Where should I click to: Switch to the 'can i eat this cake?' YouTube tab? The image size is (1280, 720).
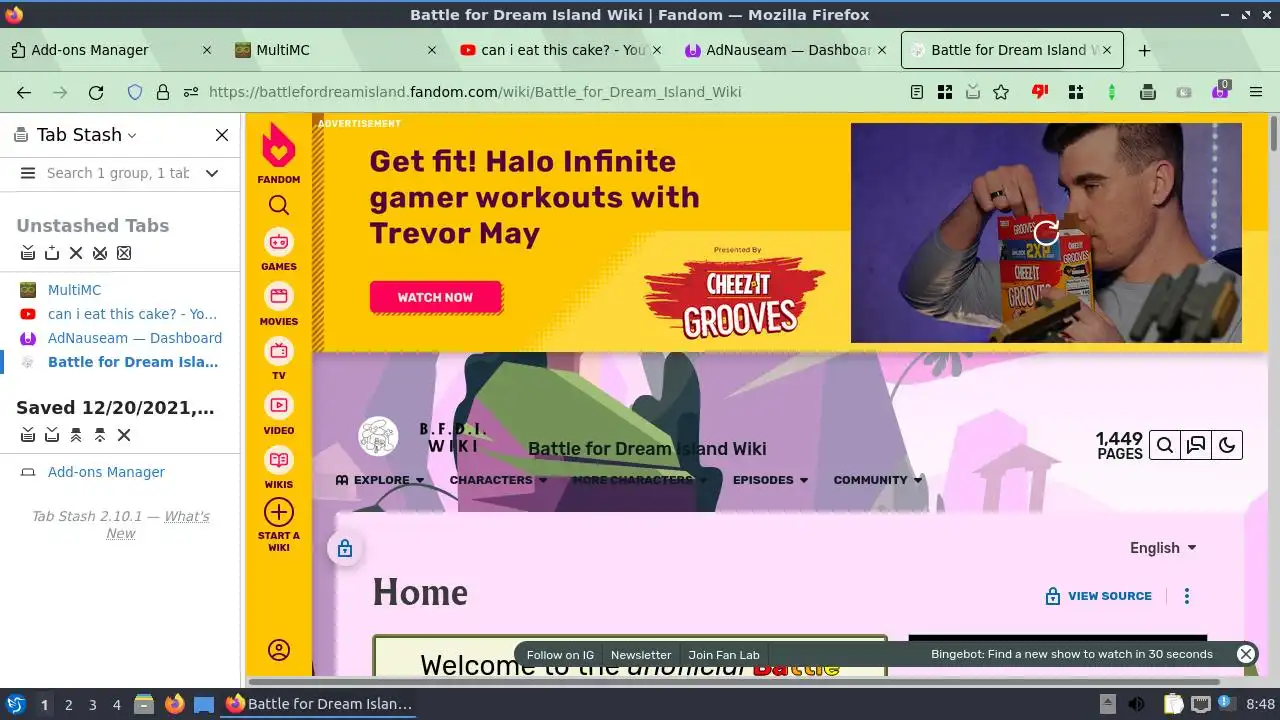pos(560,50)
